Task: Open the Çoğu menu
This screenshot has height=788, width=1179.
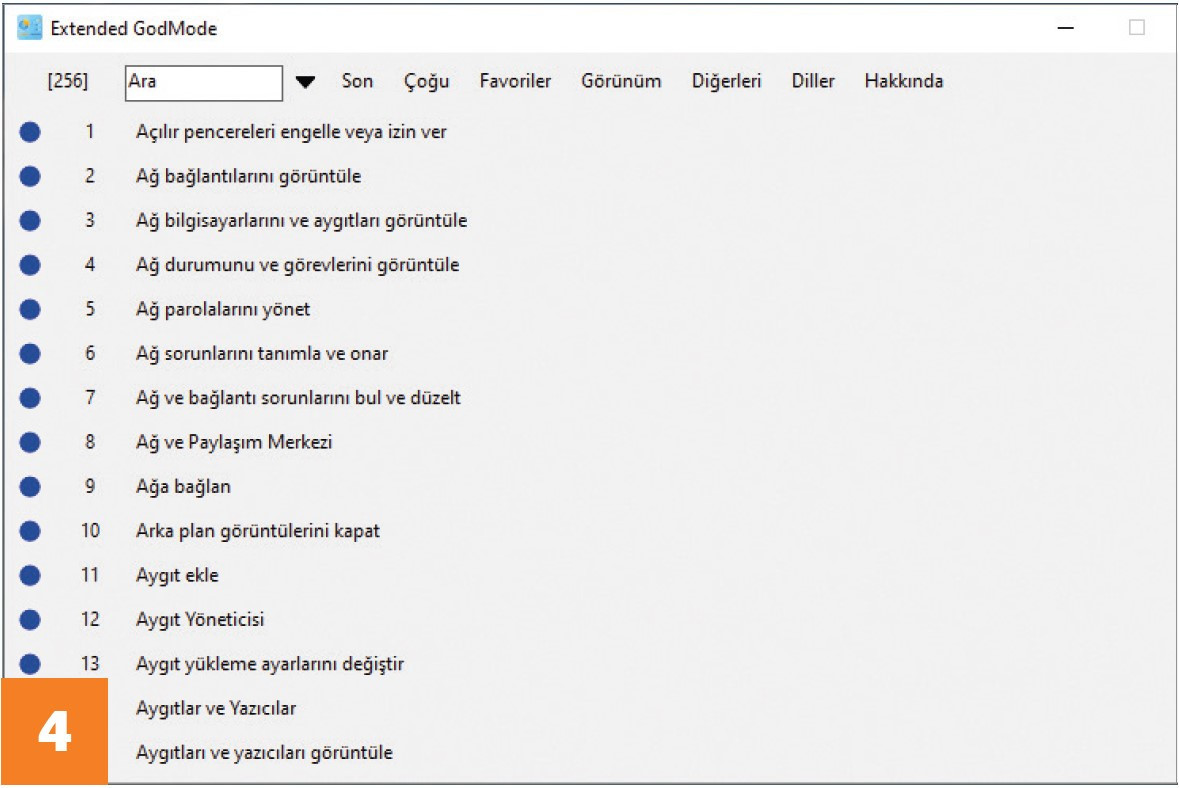Action: pyautogui.click(x=426, y=82)
